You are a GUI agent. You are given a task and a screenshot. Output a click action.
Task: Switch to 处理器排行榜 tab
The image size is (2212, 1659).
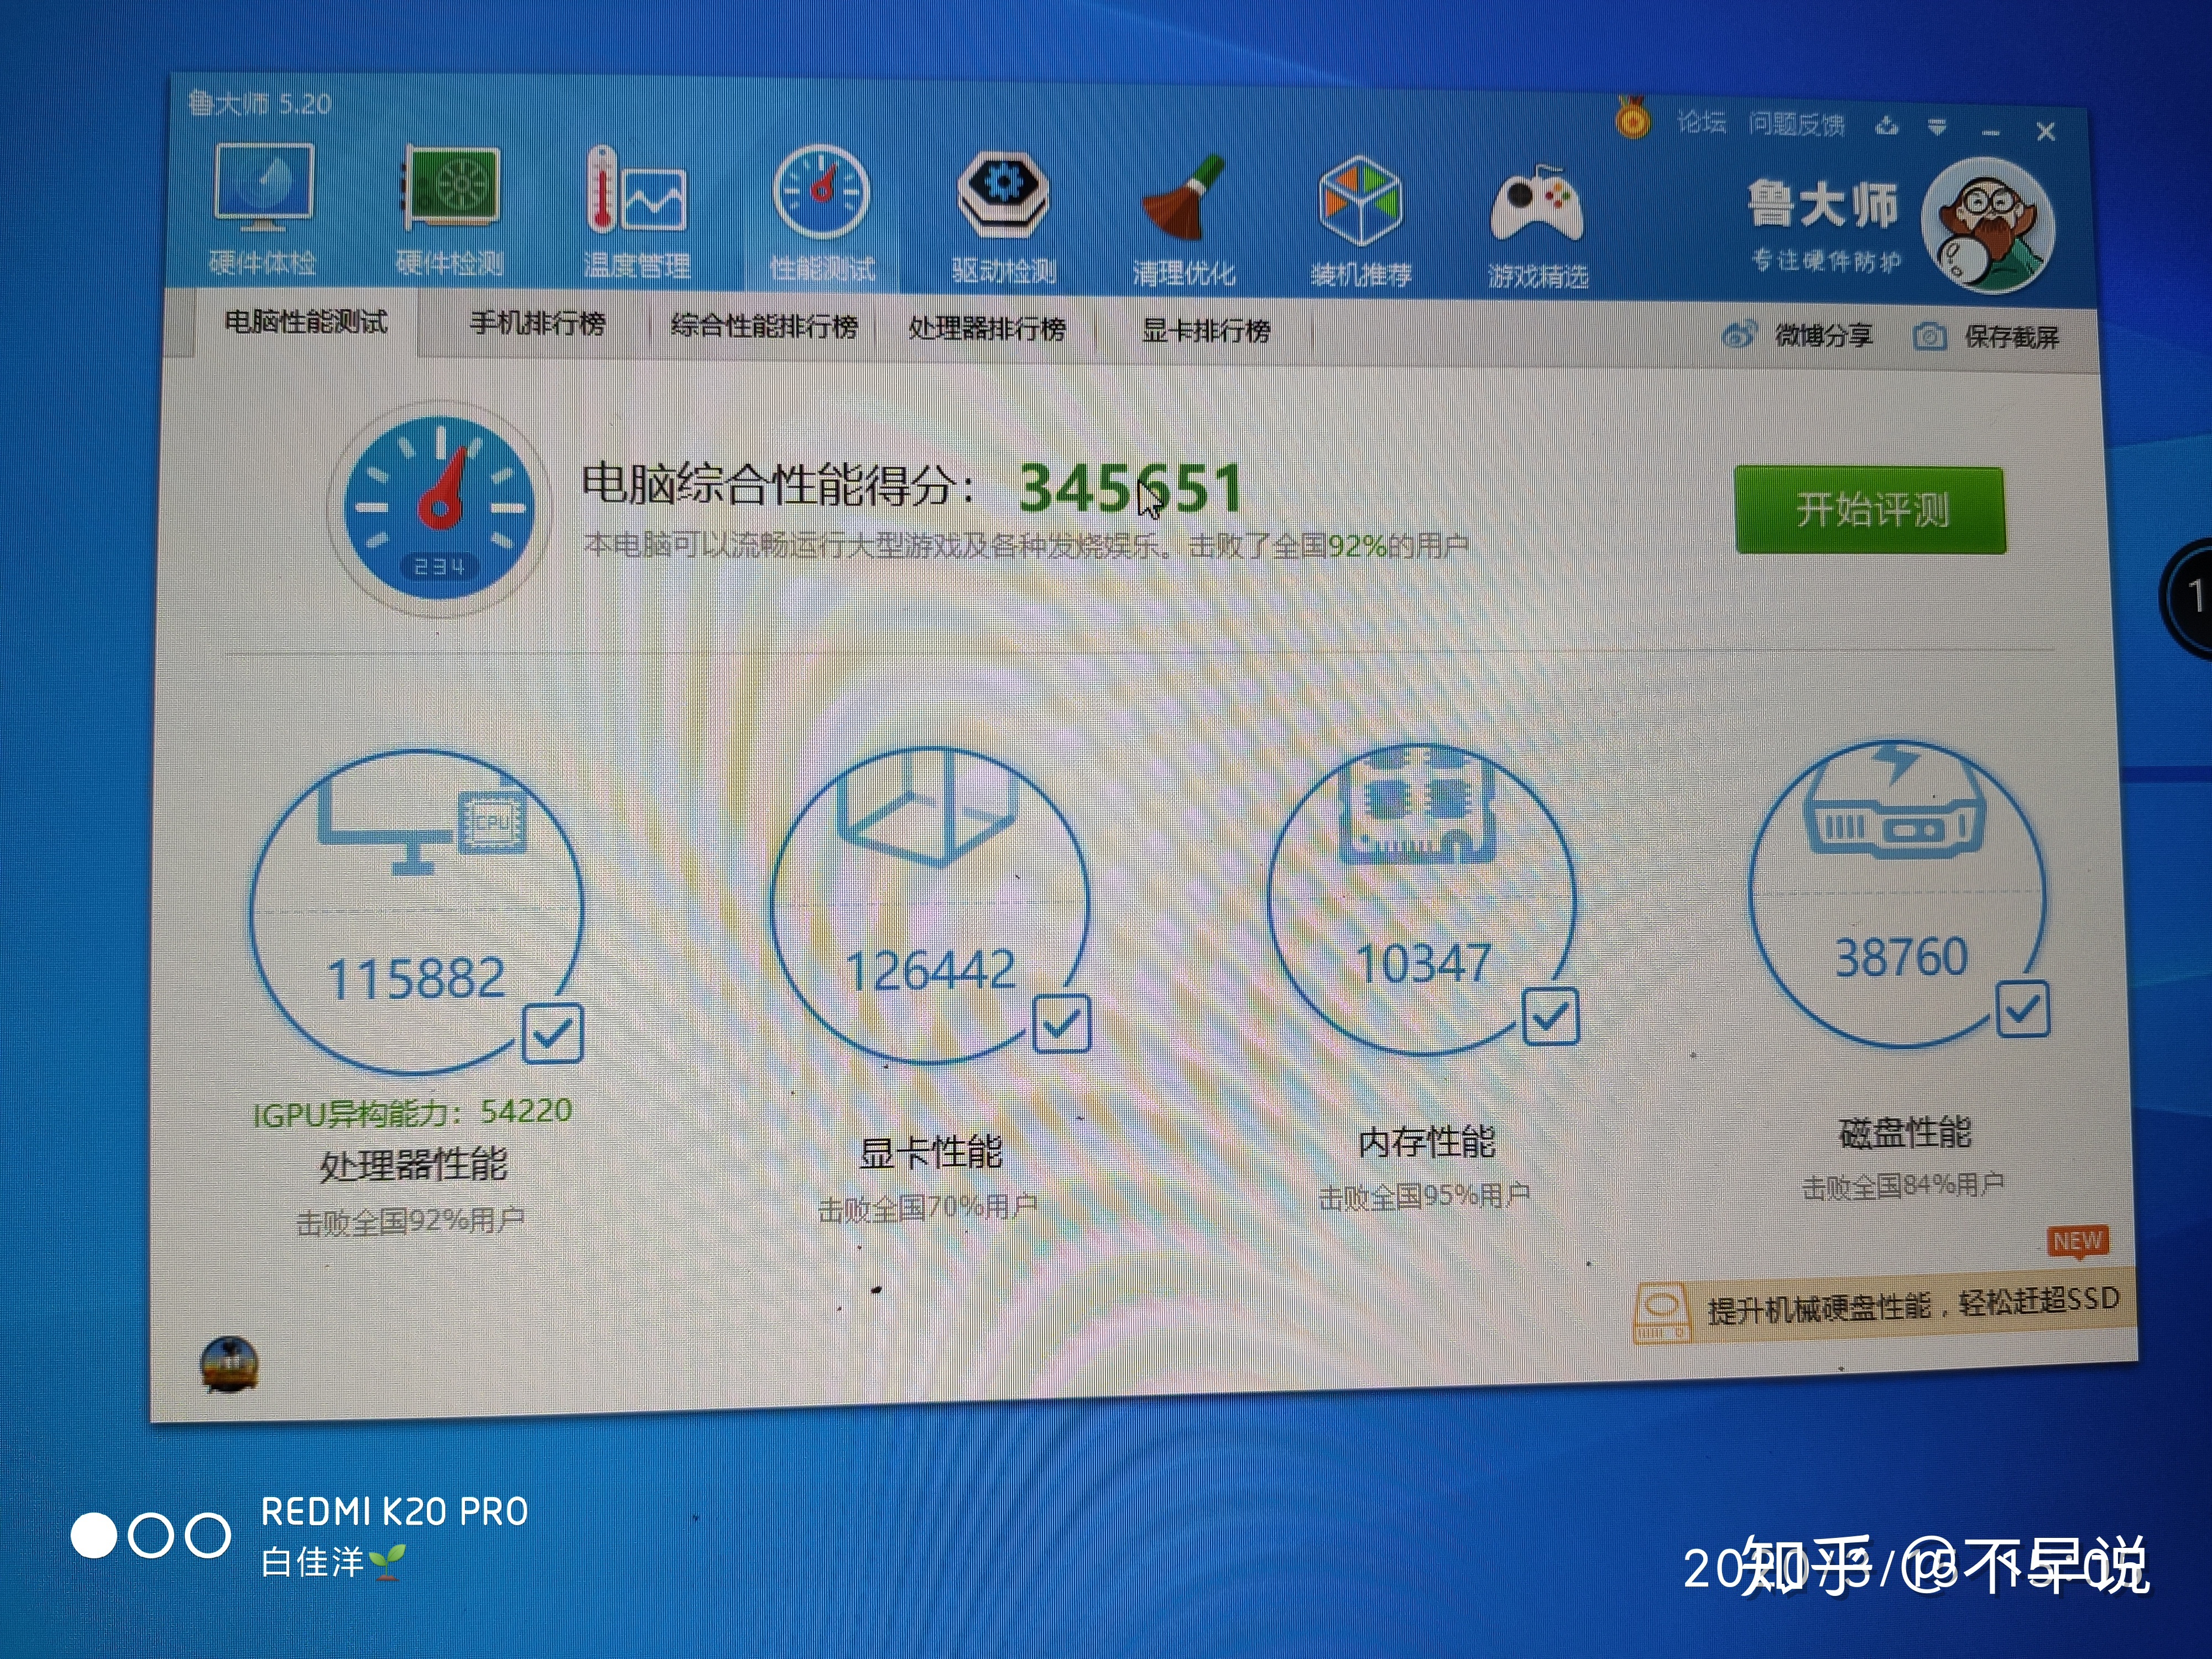click(x=987, y=328)
